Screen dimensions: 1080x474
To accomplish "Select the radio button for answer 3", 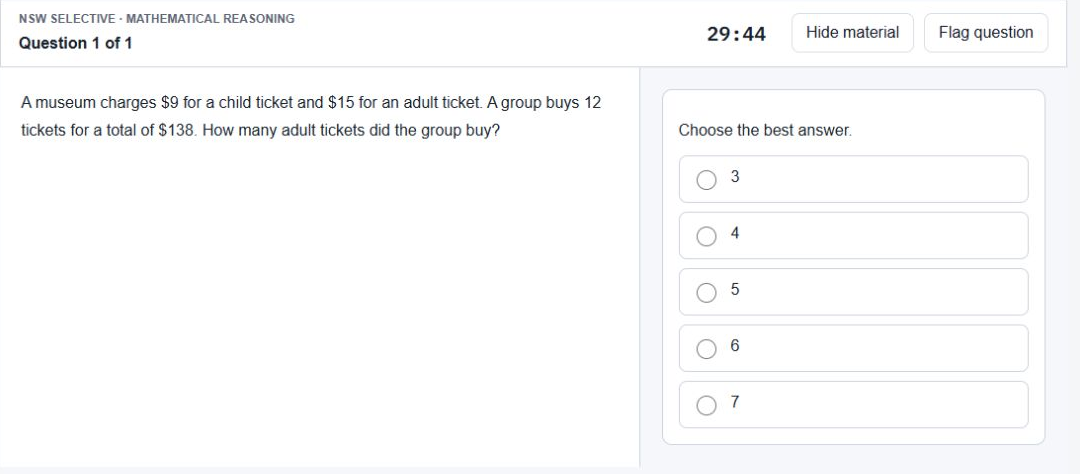I will point(706,180).
